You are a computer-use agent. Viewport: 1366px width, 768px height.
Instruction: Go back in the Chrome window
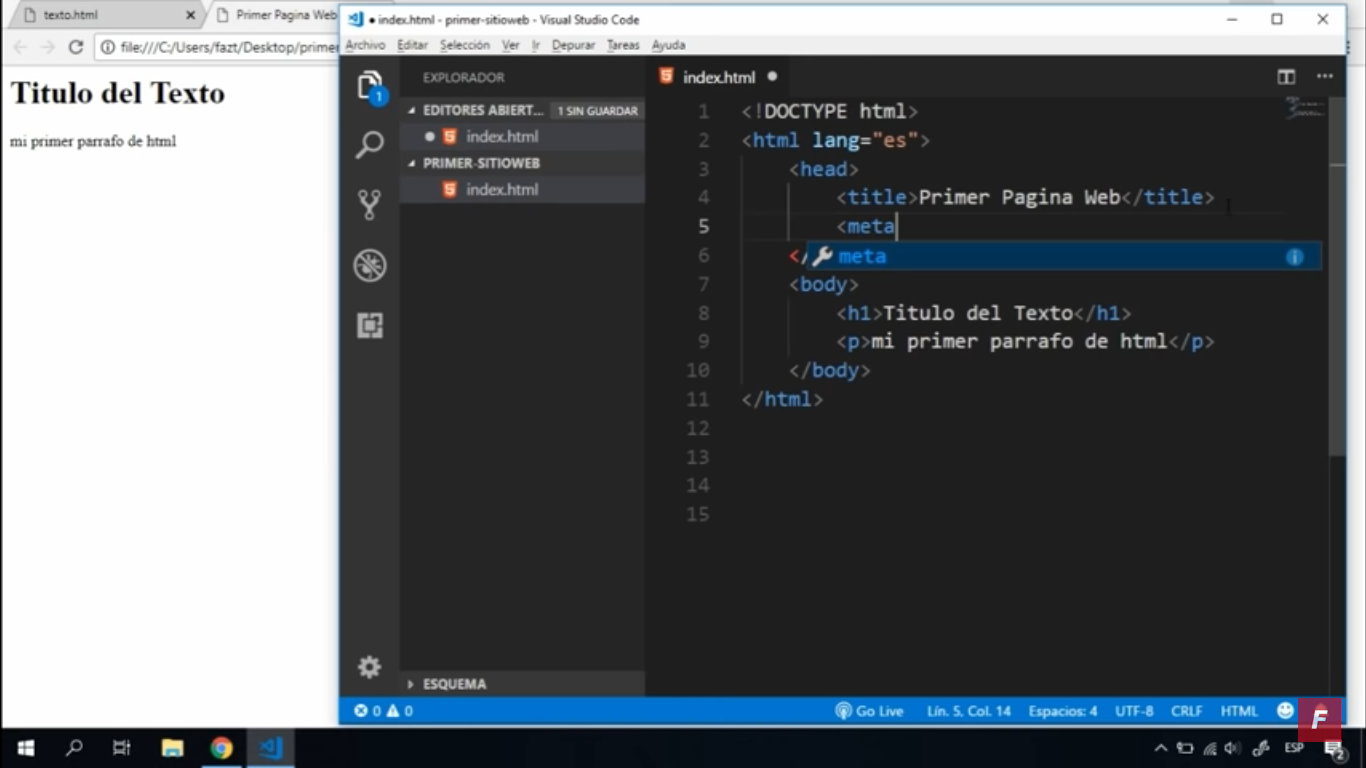[x=20, y=47]
